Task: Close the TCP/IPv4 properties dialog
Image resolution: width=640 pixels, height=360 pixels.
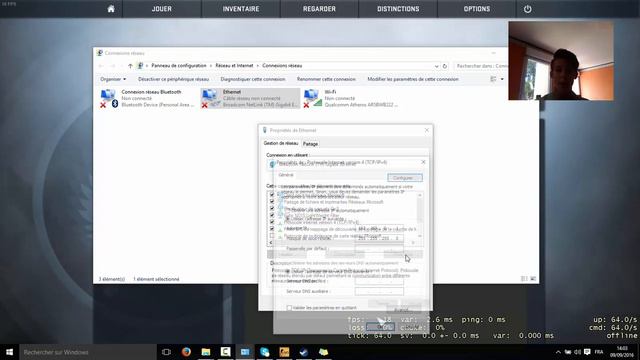Action: click(423, 162)
